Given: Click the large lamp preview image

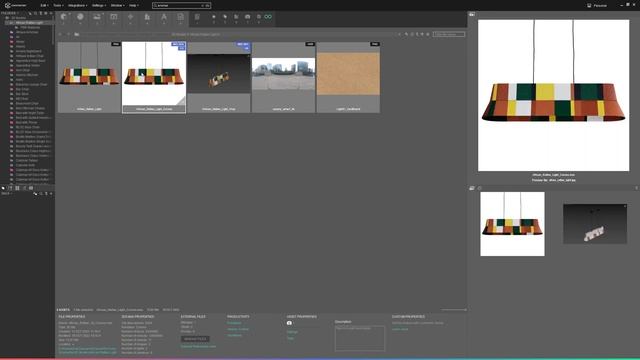Looking at the screenshot, I should tap(553, 95).
